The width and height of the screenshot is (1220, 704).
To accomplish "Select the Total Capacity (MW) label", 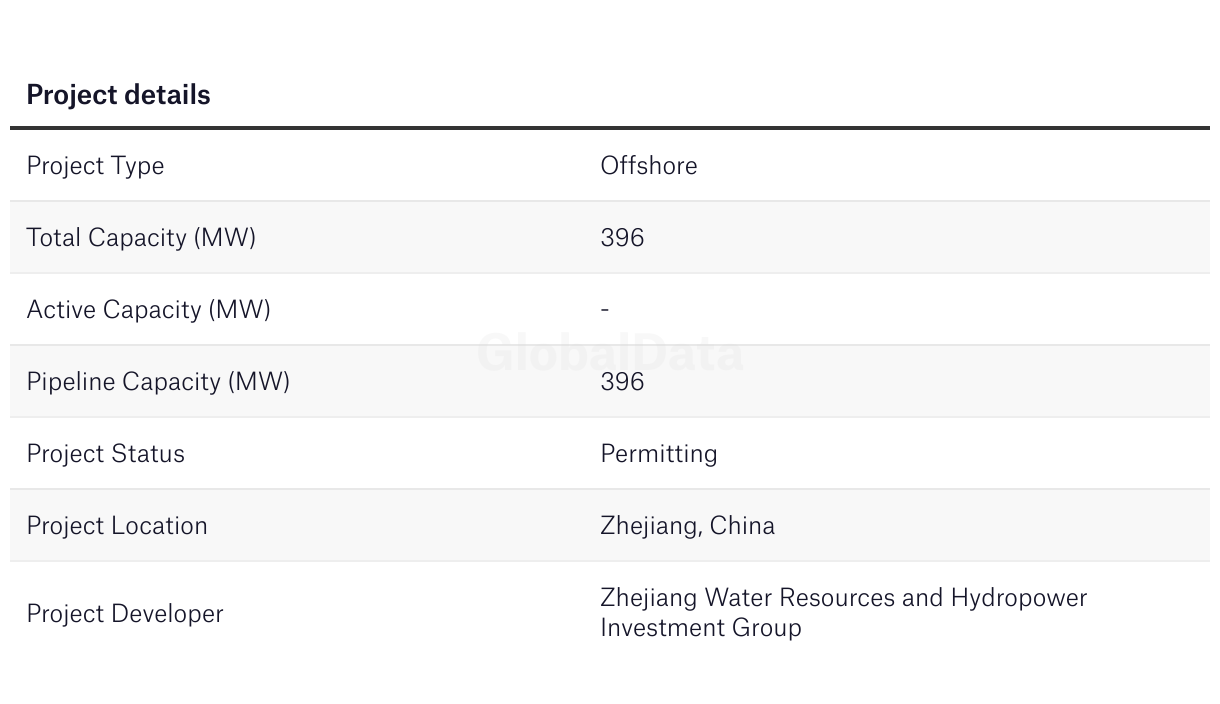I will pyautogui.click(x=141, y=237).
